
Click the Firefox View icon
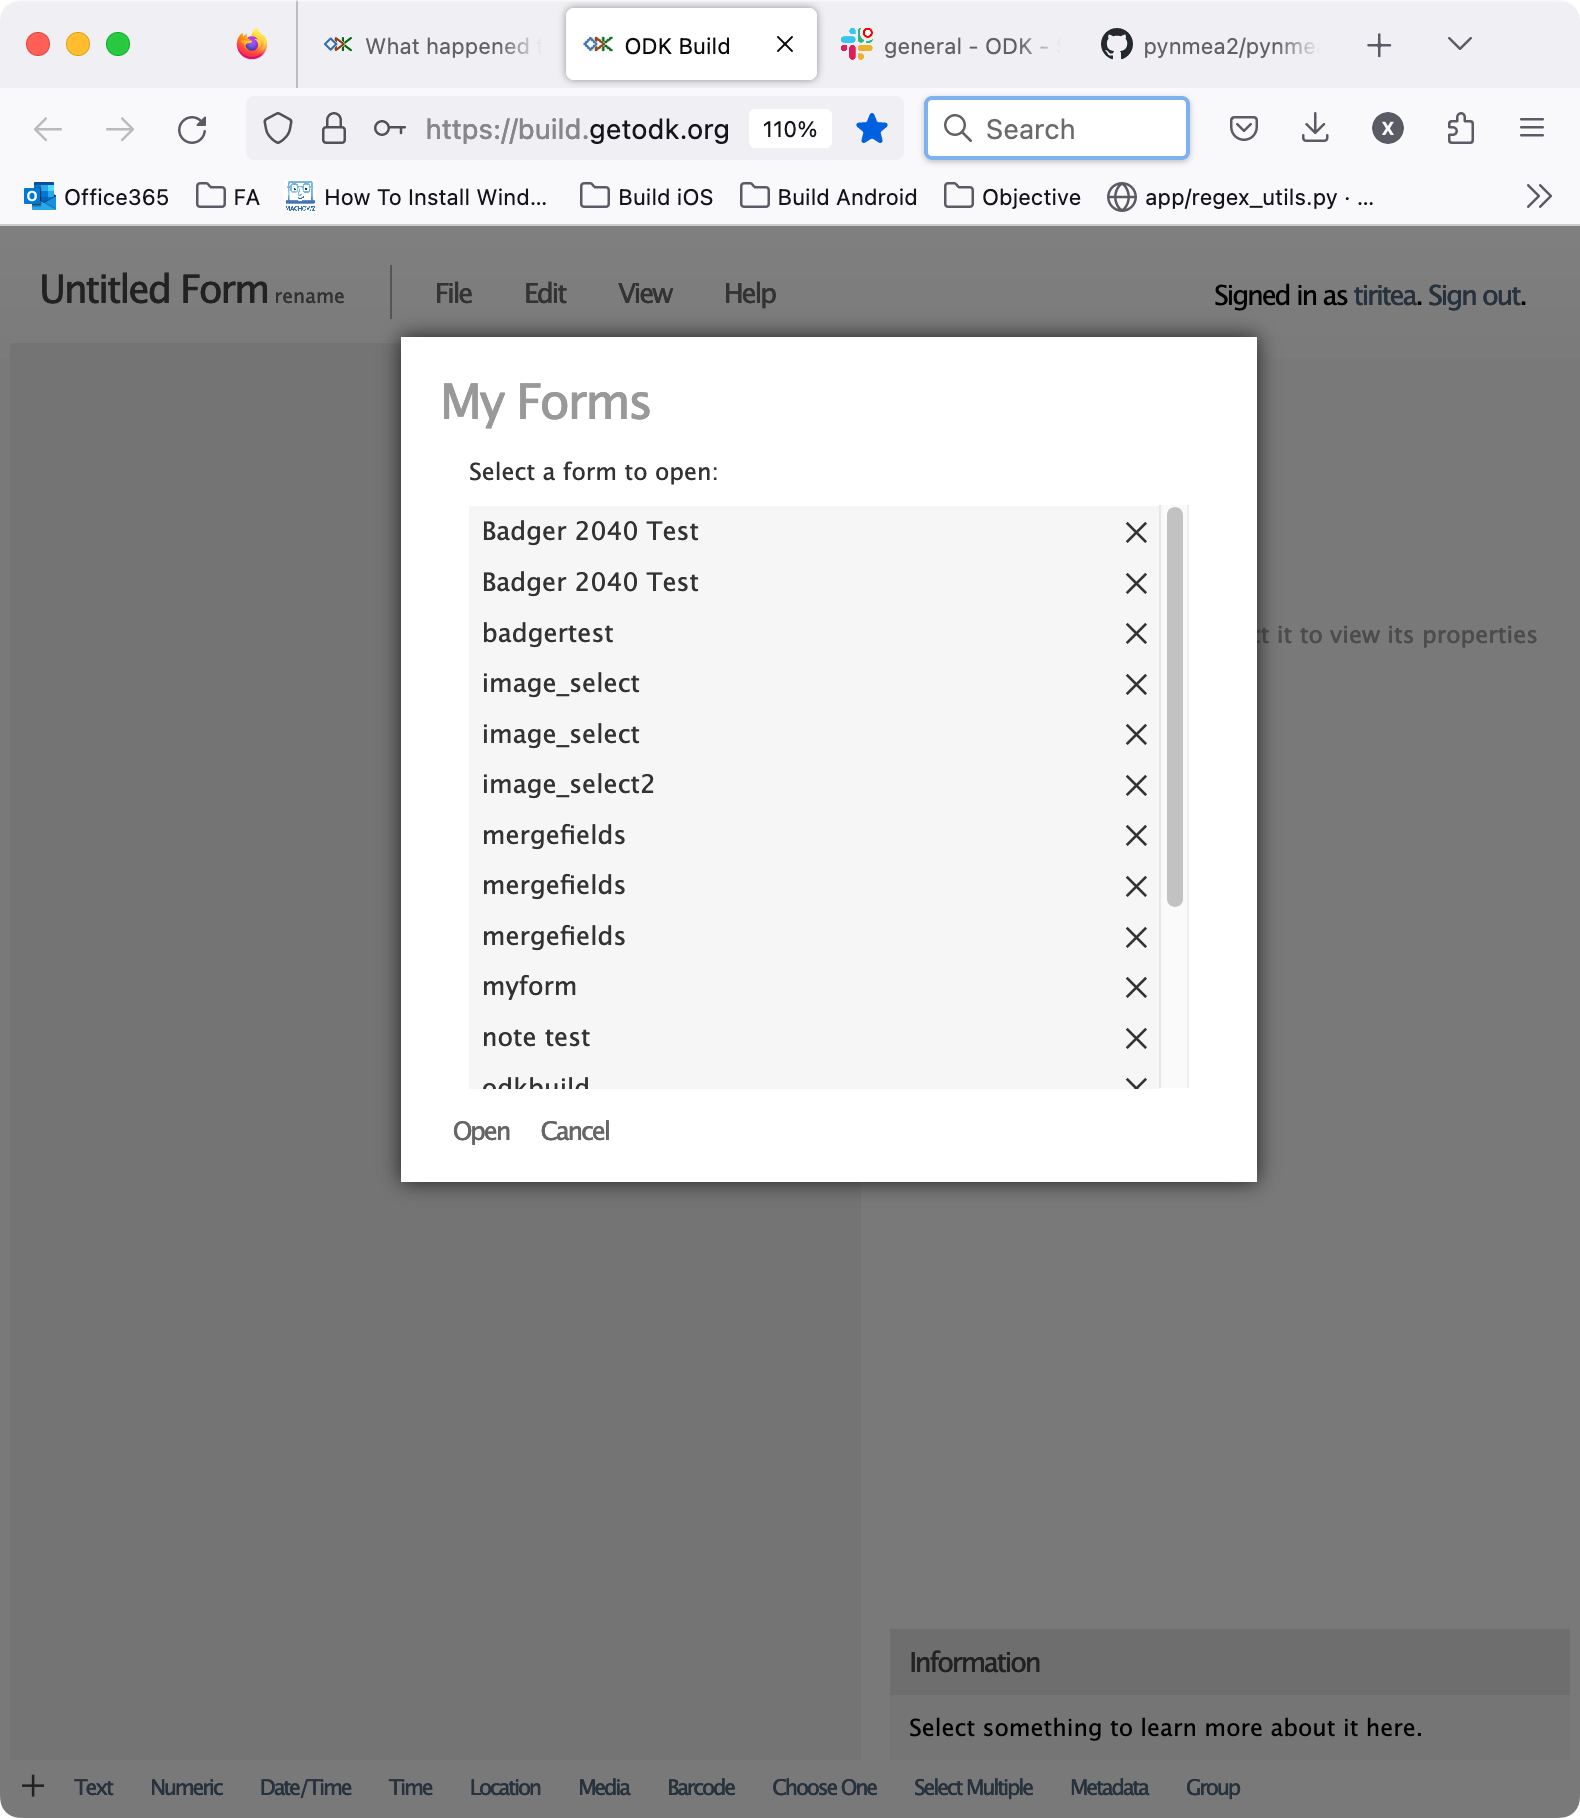(x=252, y=44)
